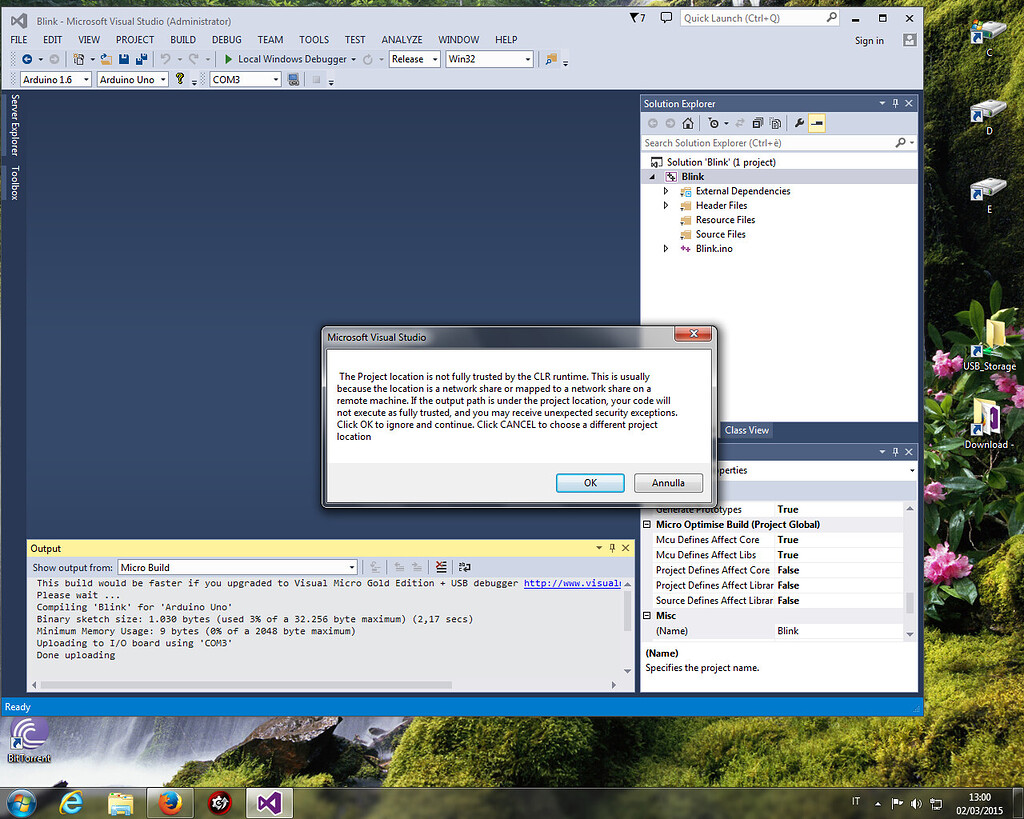Click the account picture icon near Sign in
The image size is (1024, 819).
(909, 40)
